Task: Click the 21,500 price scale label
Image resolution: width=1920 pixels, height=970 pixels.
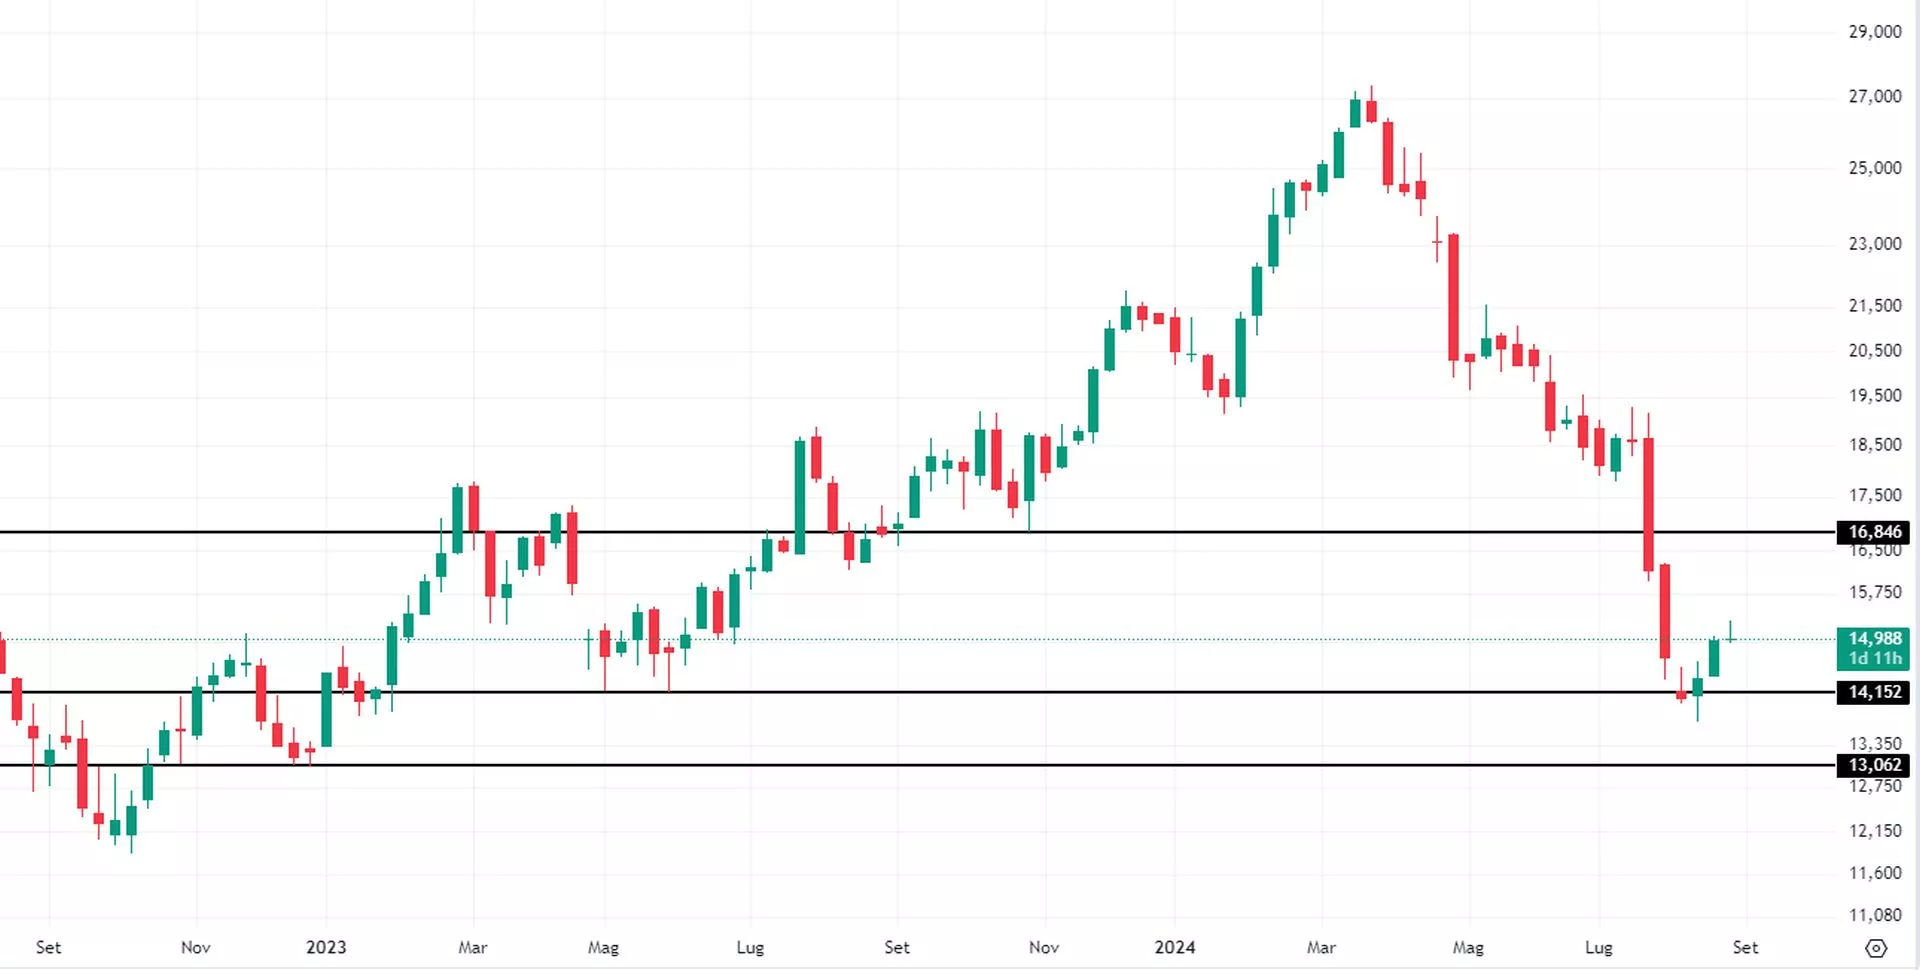Action: [x=1874, y=306]
